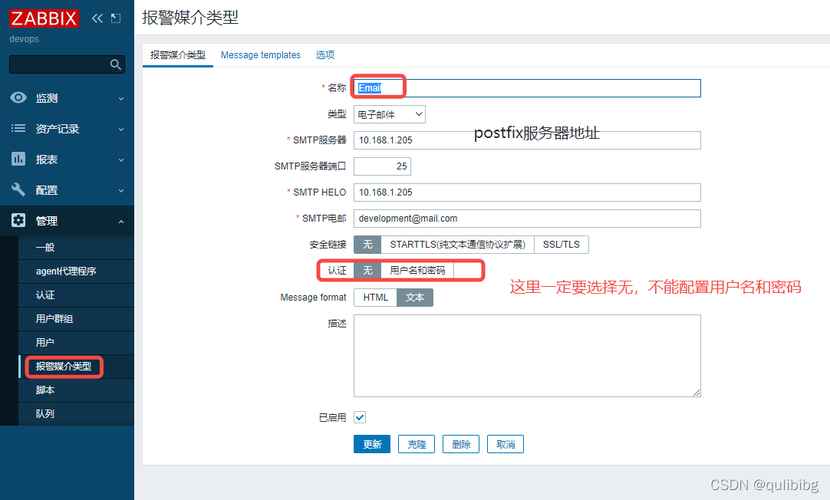Select 文本 message format
830x500 pixels.
[415, 297]
